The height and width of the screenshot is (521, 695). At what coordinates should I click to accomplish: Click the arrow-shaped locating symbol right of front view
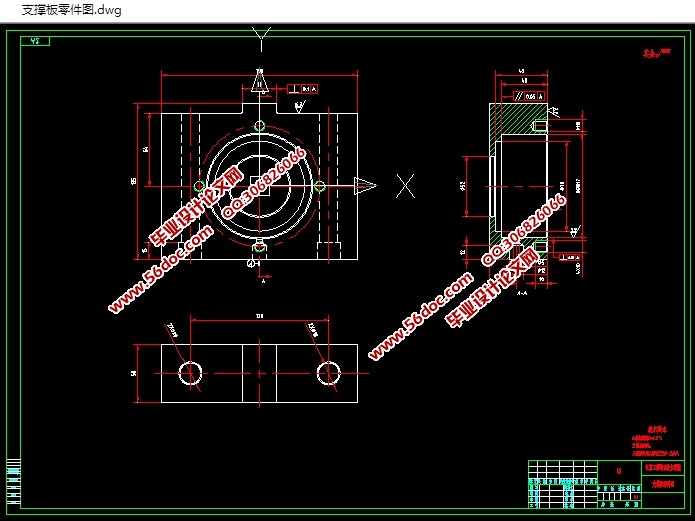(x=366, y=185)
